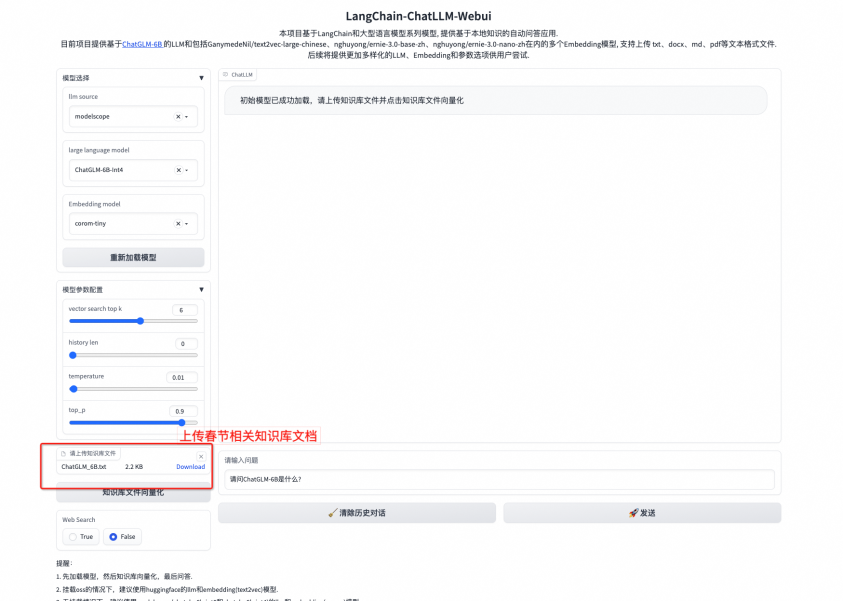Open the ChatGLM-6B hyperlink
843x601 pixels.
point(142,44)
